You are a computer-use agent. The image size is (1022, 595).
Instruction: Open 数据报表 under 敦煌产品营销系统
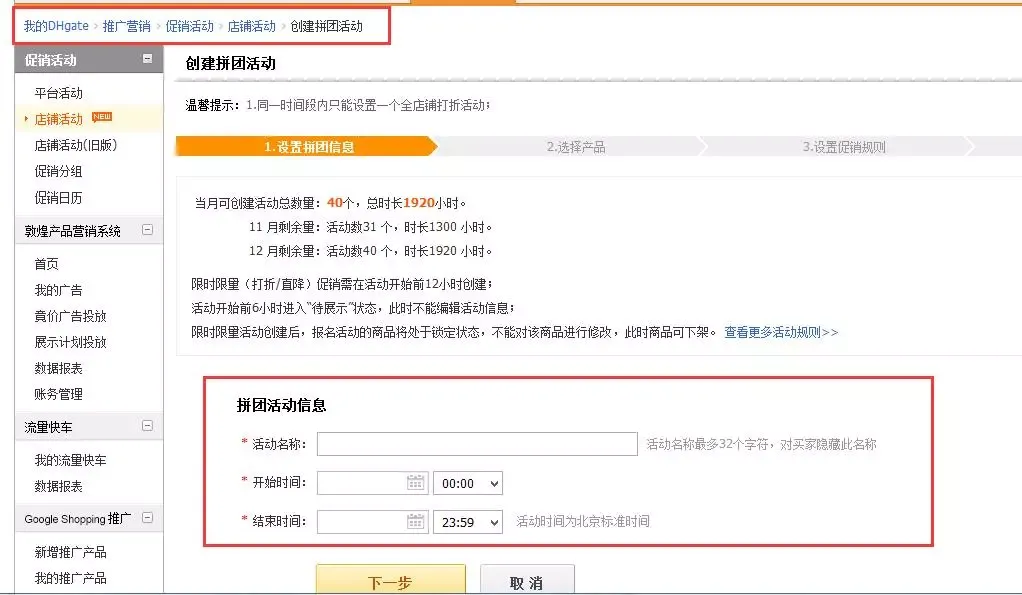[59, 368]
